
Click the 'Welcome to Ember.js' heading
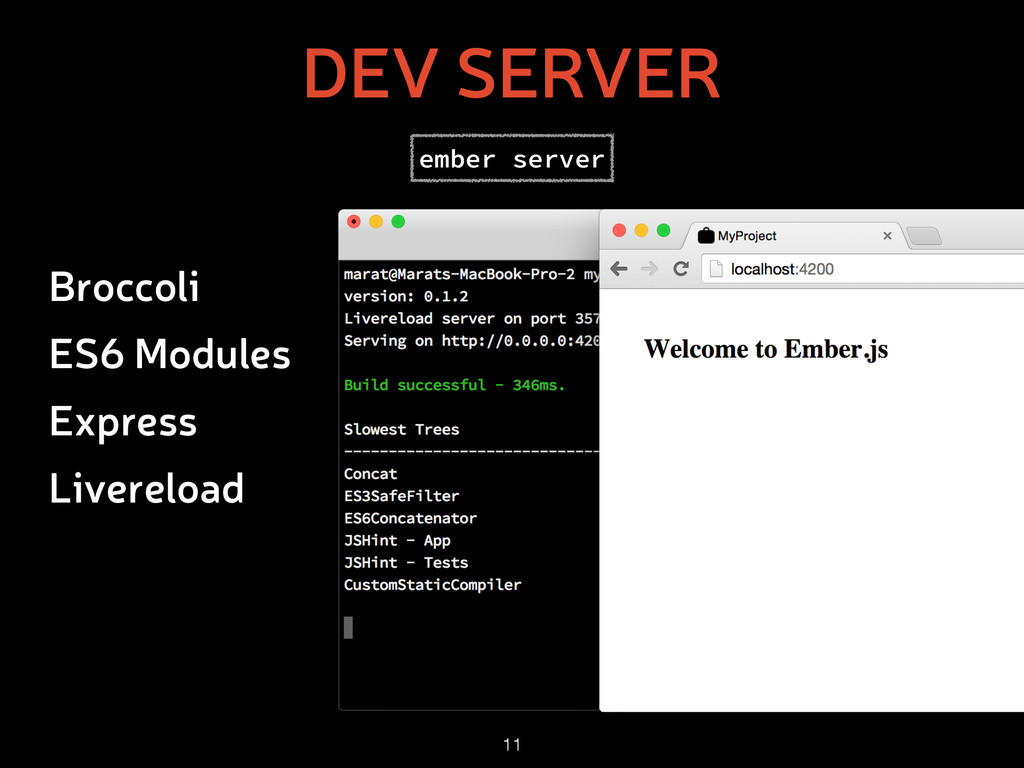point(765,349)
